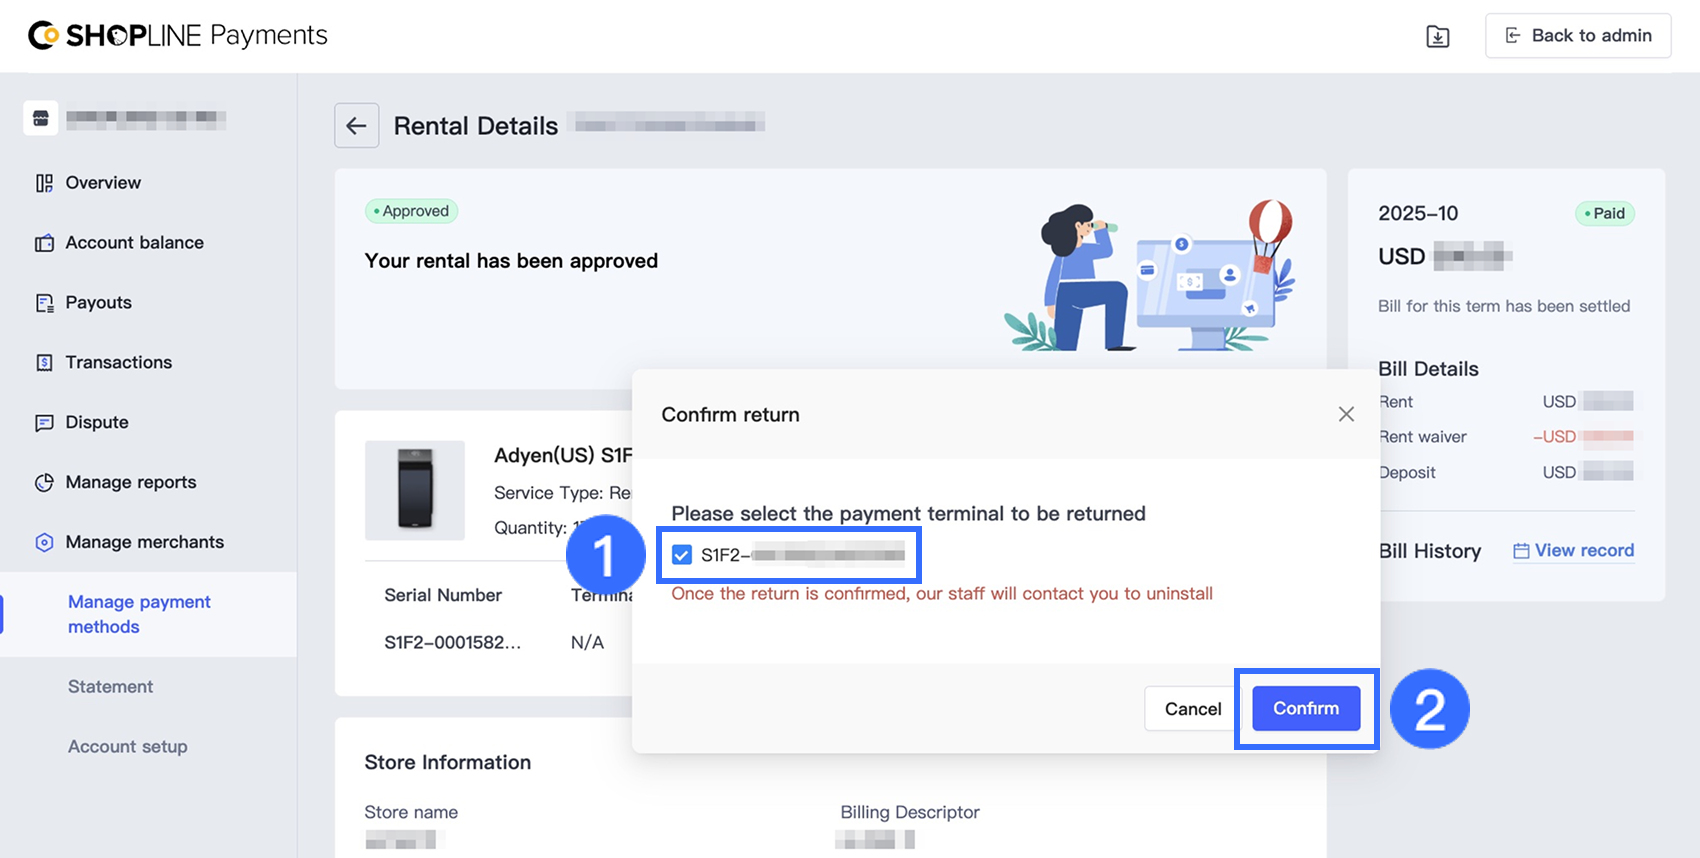This screenshot has height=858, width=1700.
Task: Collapse the Manage merchants section
Action: 144,542
